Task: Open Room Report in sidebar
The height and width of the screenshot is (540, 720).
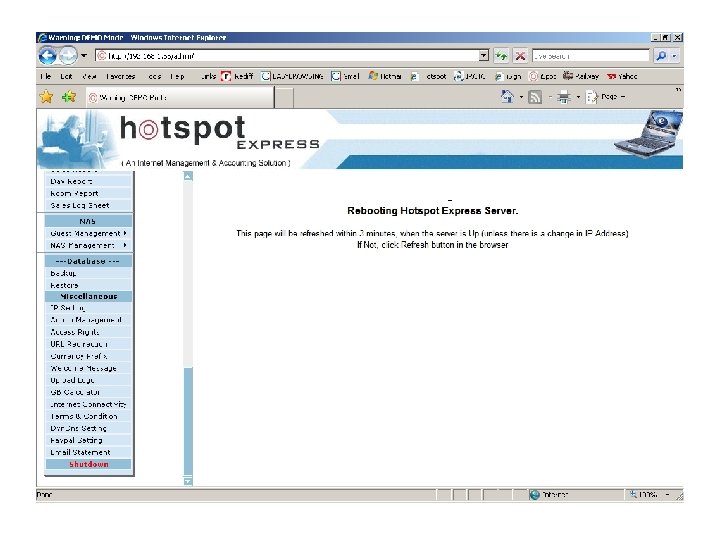Action: pyautogui.click(x=88, y=193)
